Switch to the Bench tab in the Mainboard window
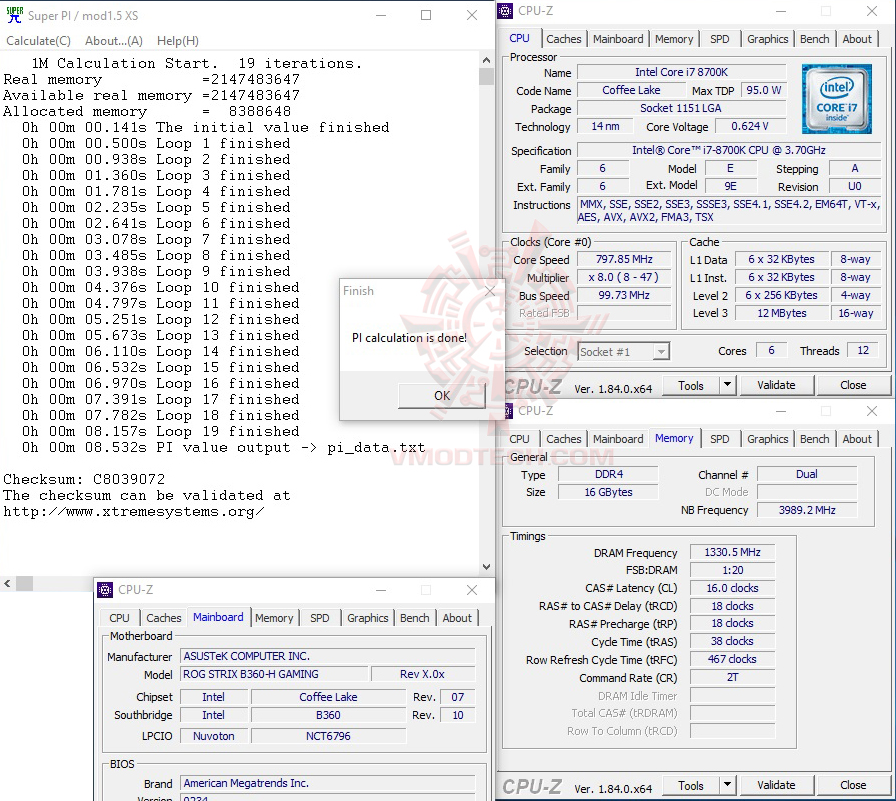 coord(414,618)
